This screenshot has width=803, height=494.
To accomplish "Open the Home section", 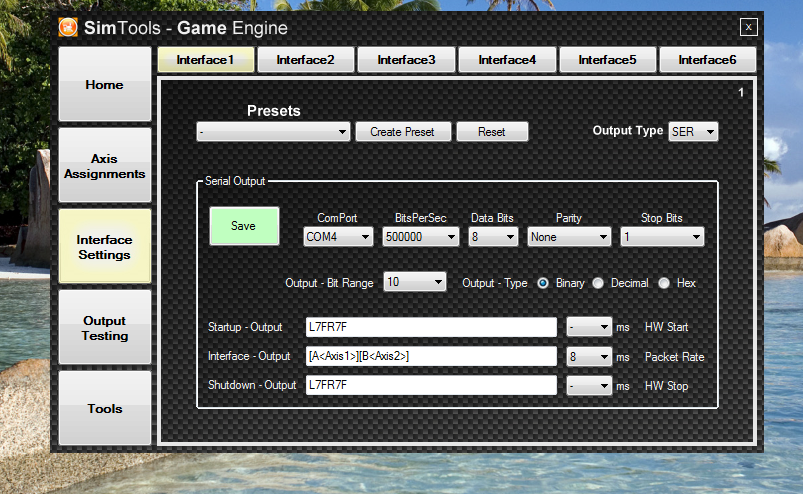I will (104, 84).
